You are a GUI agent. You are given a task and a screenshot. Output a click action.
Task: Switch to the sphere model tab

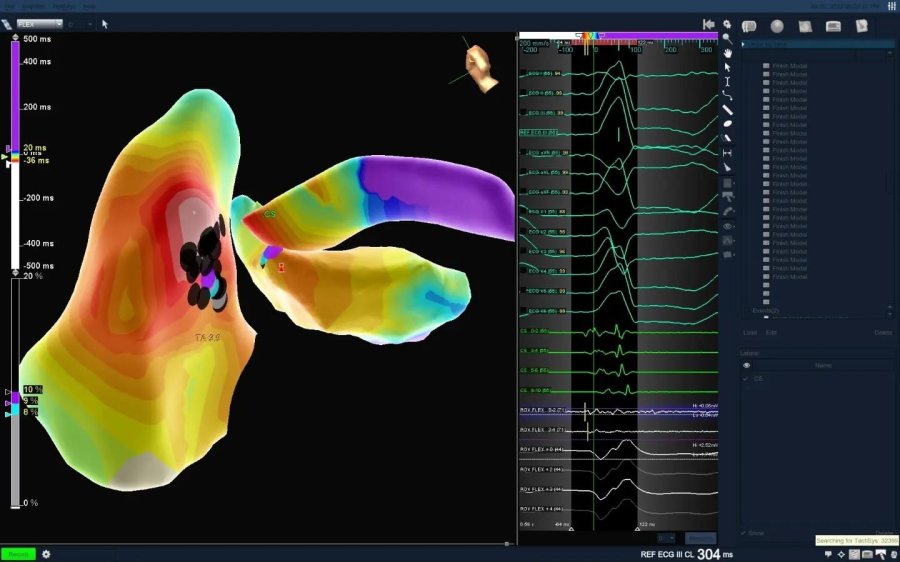776,25
